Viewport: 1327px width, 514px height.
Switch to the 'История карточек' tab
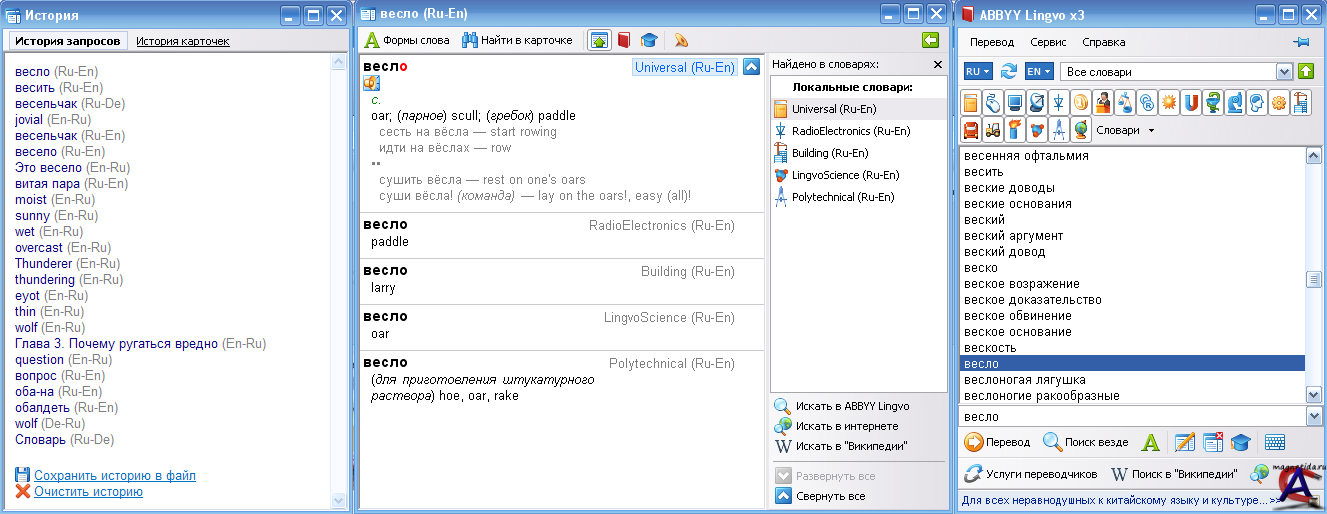(182, 41)
